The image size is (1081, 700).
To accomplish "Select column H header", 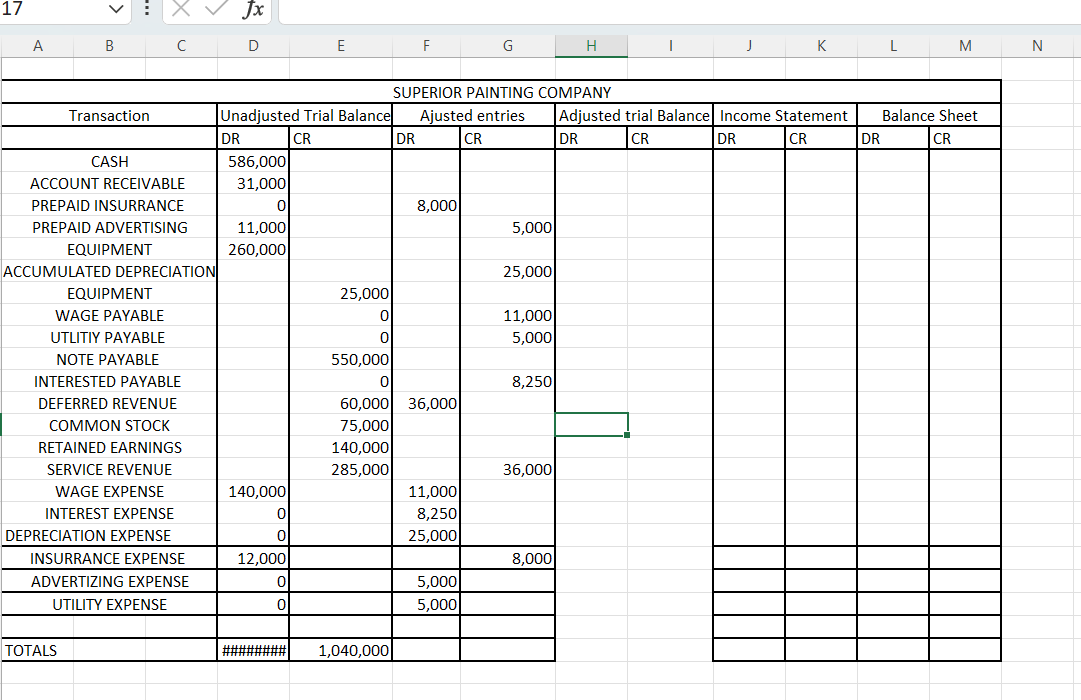I will (592, 46).
